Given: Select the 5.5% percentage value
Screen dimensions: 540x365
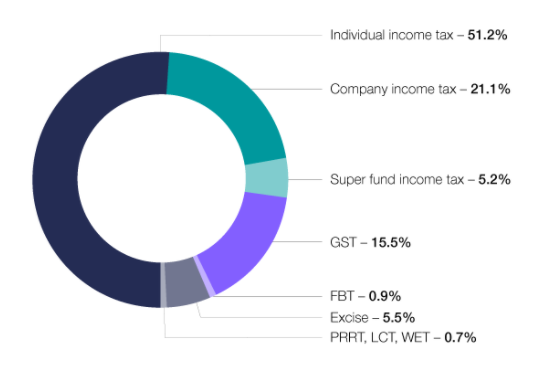Looking at the screenshot, I should pyautogui.click(x=399, y=317).
